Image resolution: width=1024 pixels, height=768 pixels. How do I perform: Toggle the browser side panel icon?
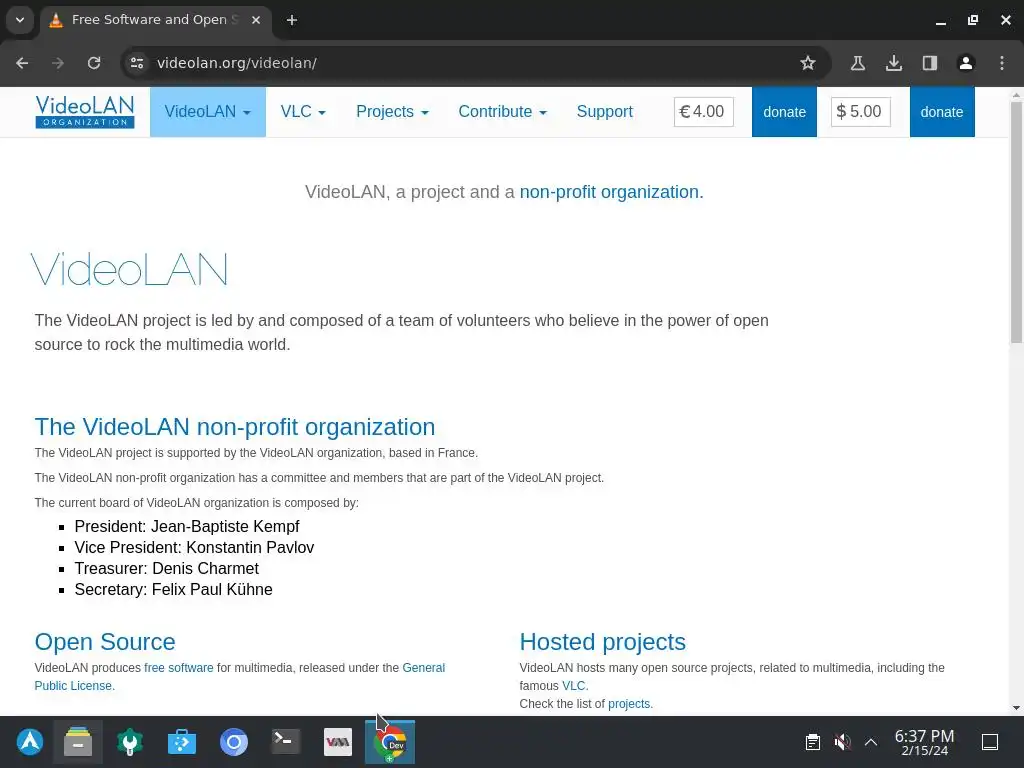point(929,63)
